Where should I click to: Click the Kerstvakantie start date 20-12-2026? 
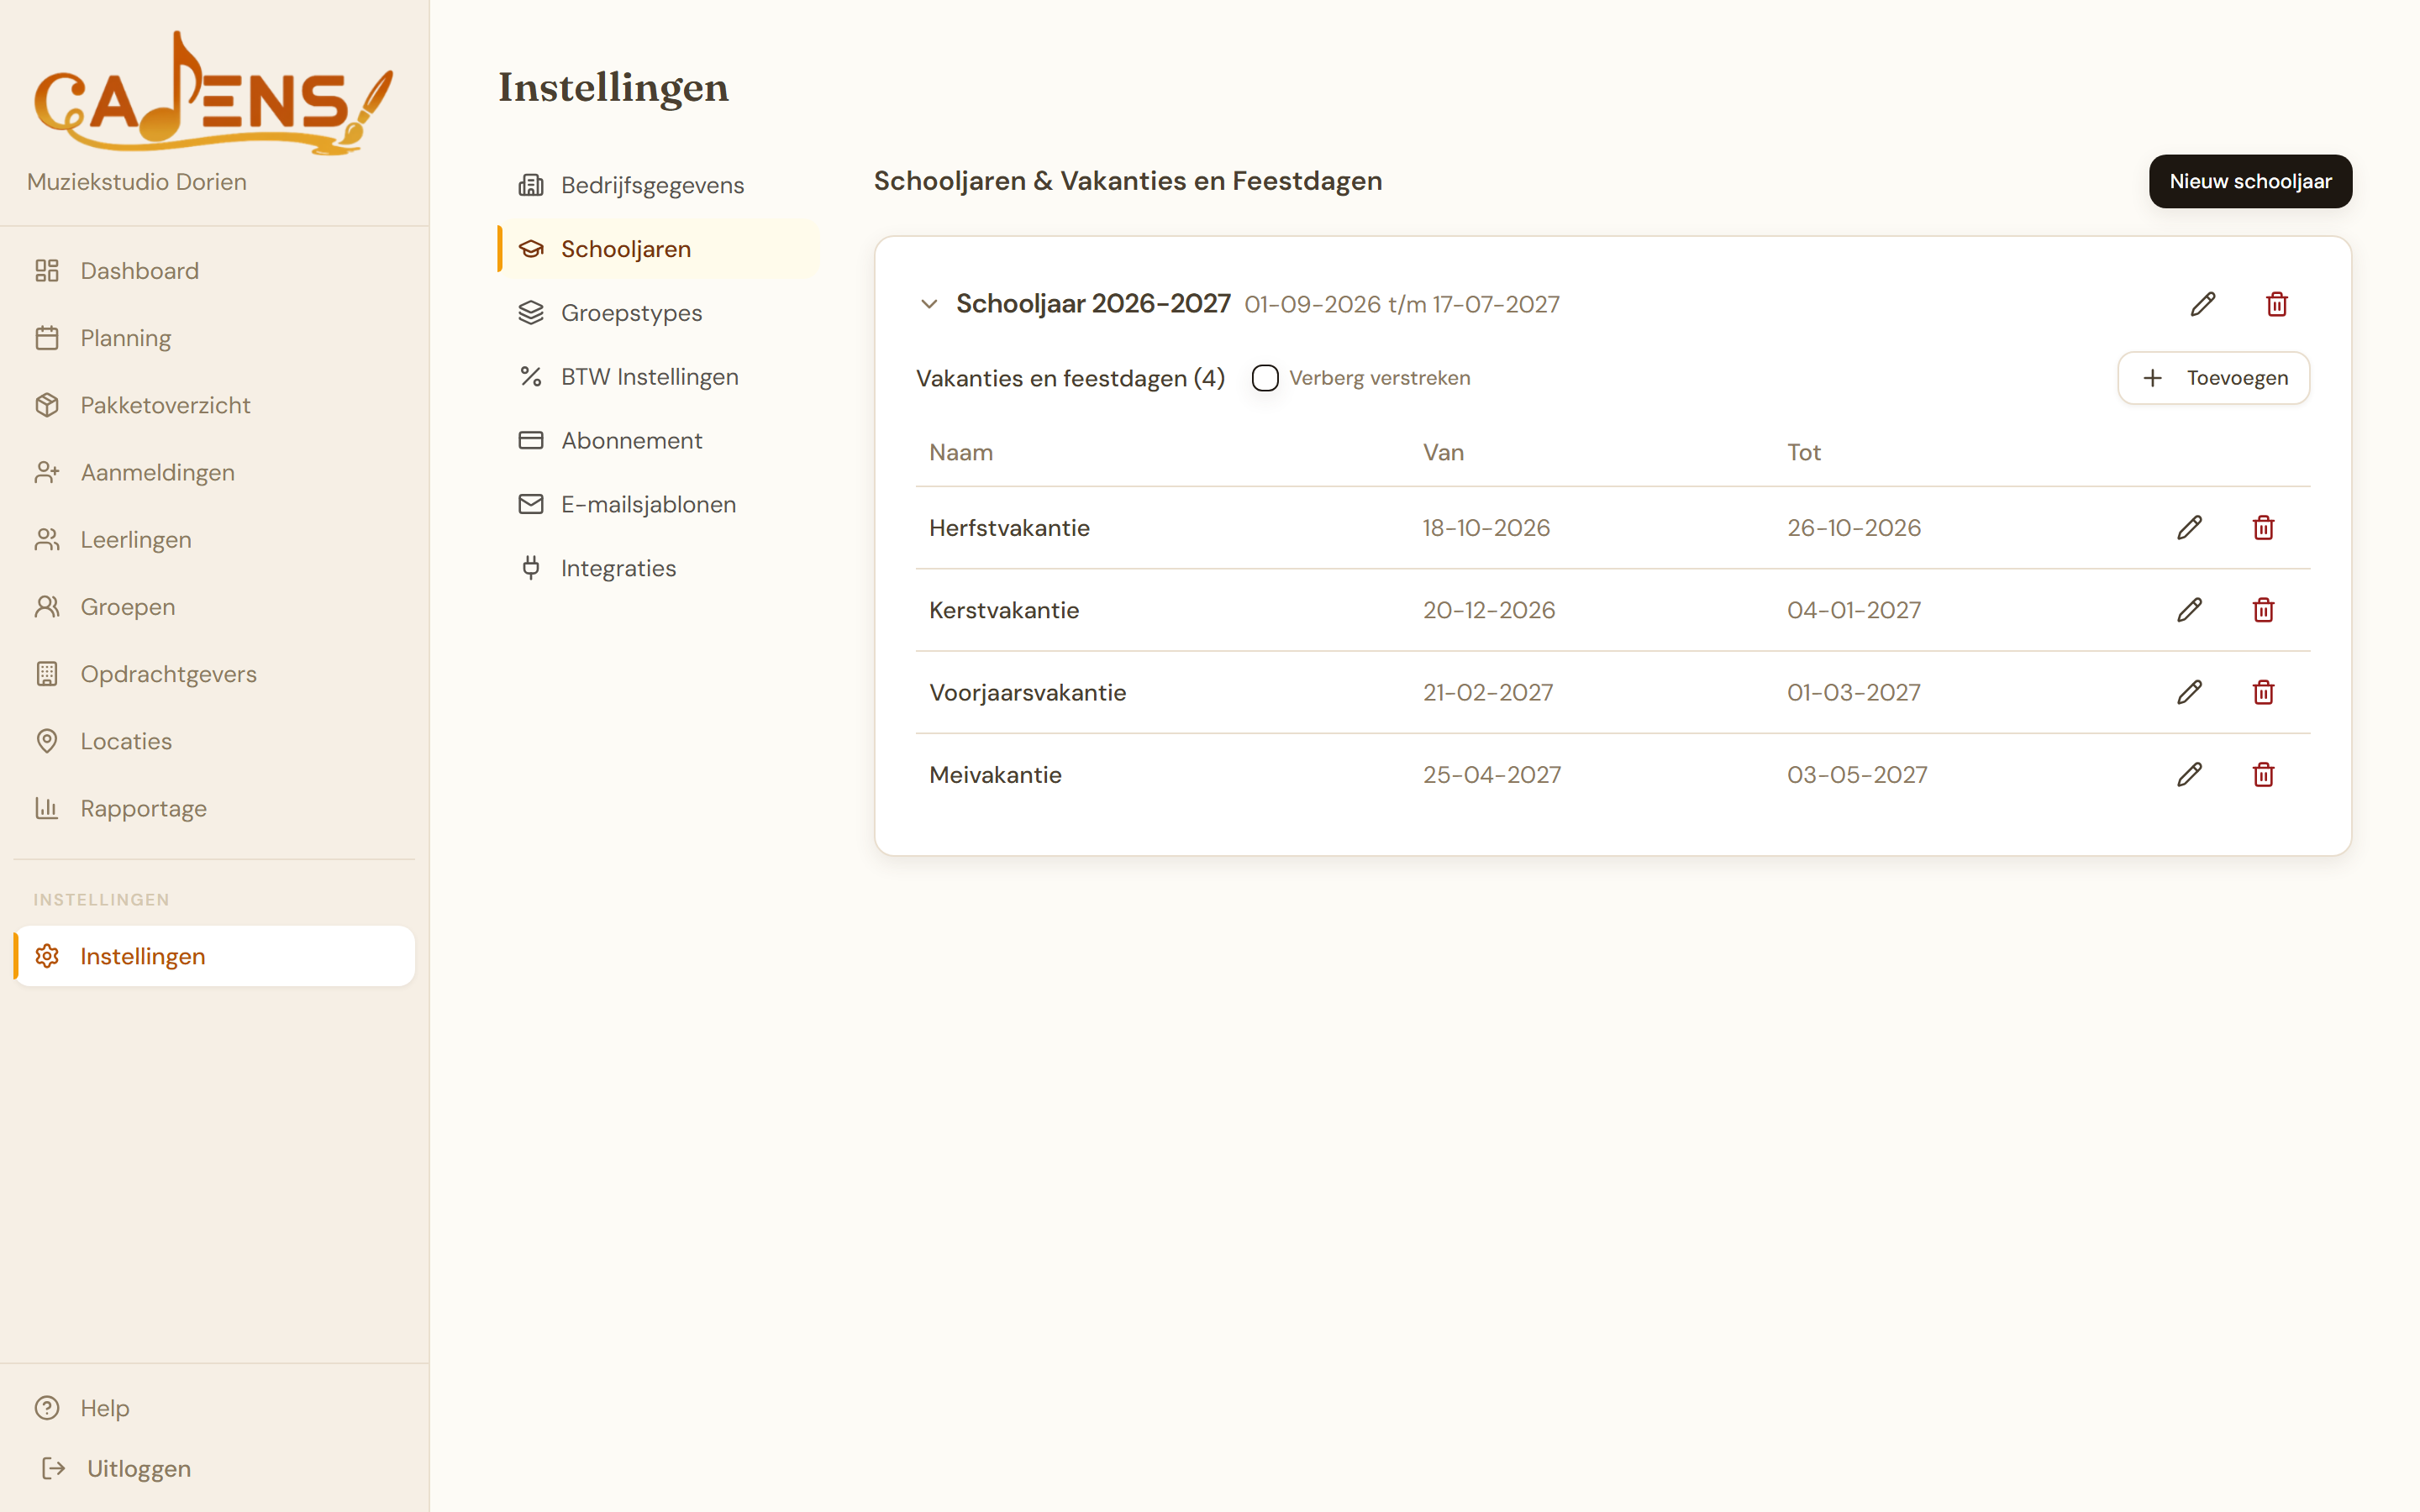coord(1489,610)
